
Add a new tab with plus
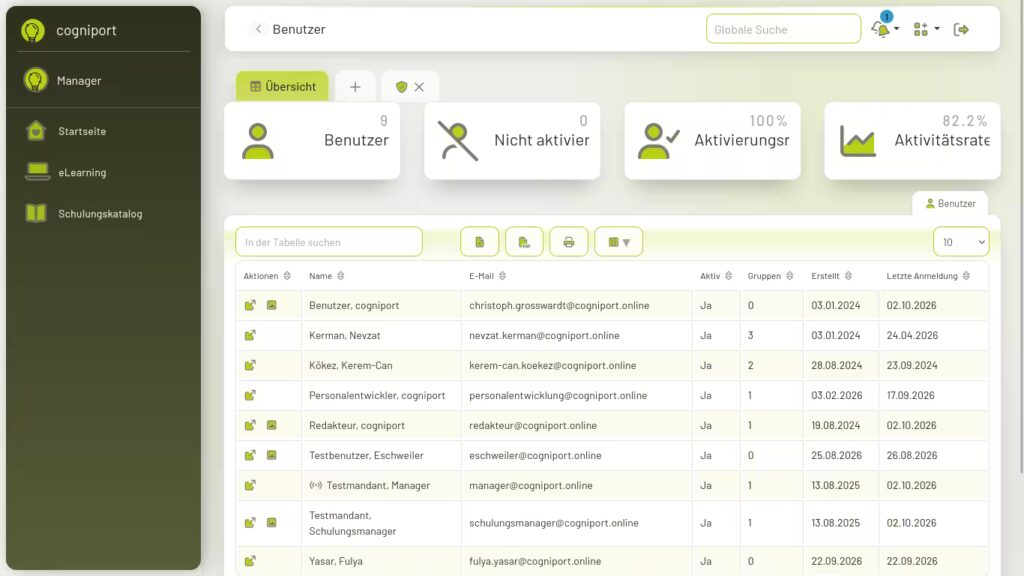355,86
